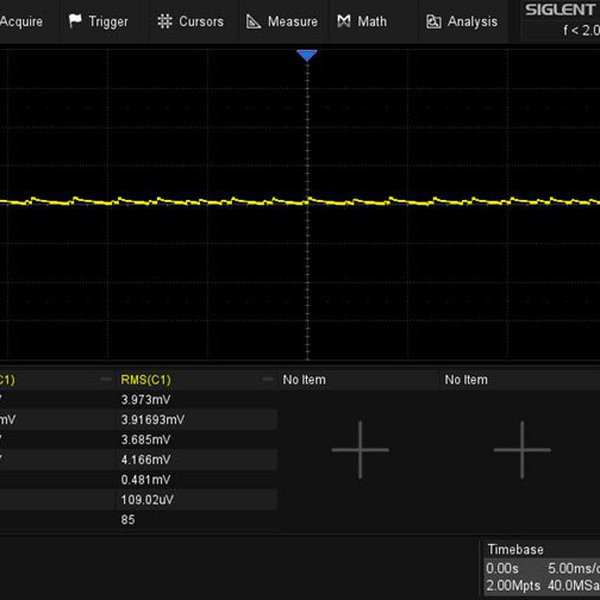Open the Analysis menu
The height and width of the screenshot is (600, 600).
[462, 21]
